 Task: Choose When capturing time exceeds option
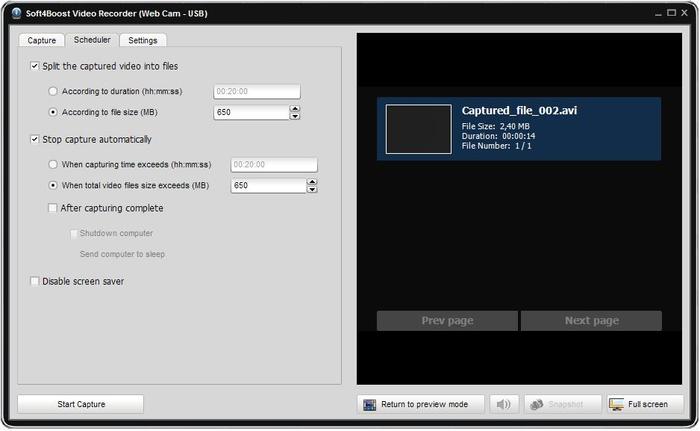click(x=54, y=164)
